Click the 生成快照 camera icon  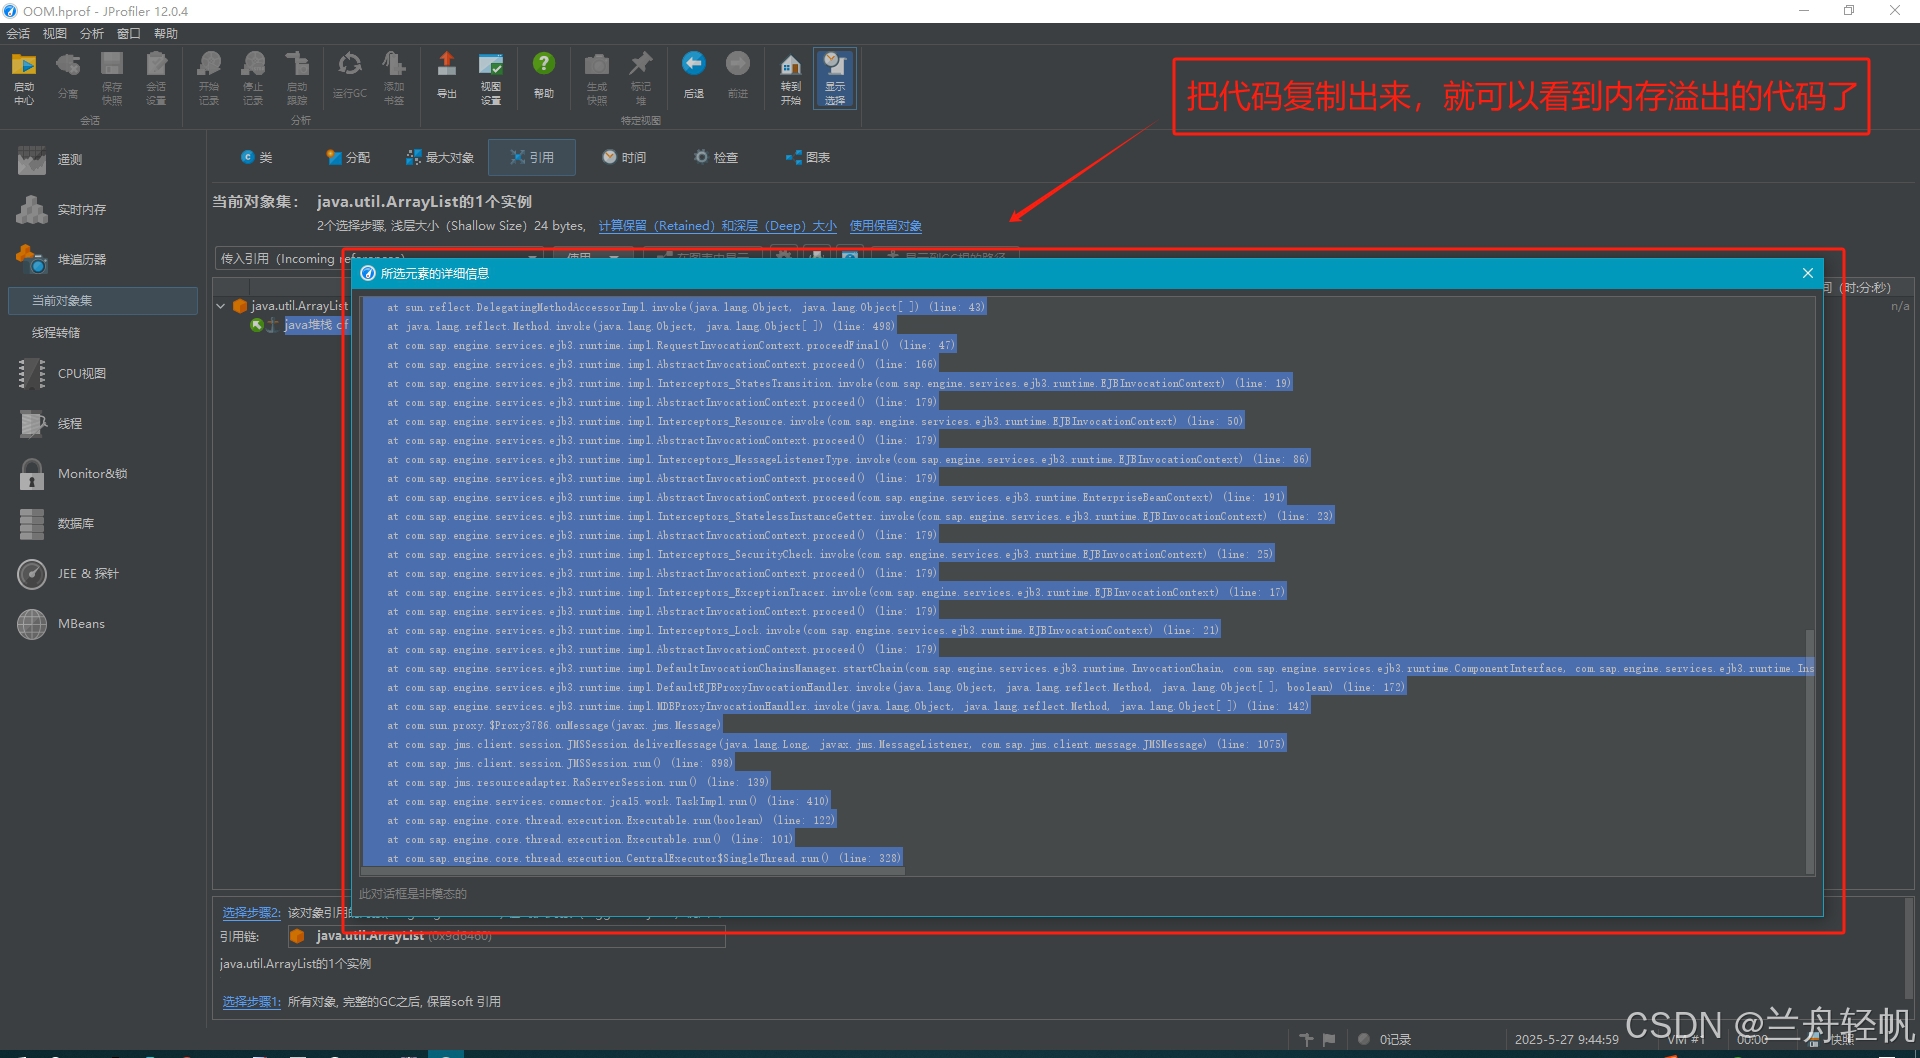pyautogui.click(x=597, y=78)
